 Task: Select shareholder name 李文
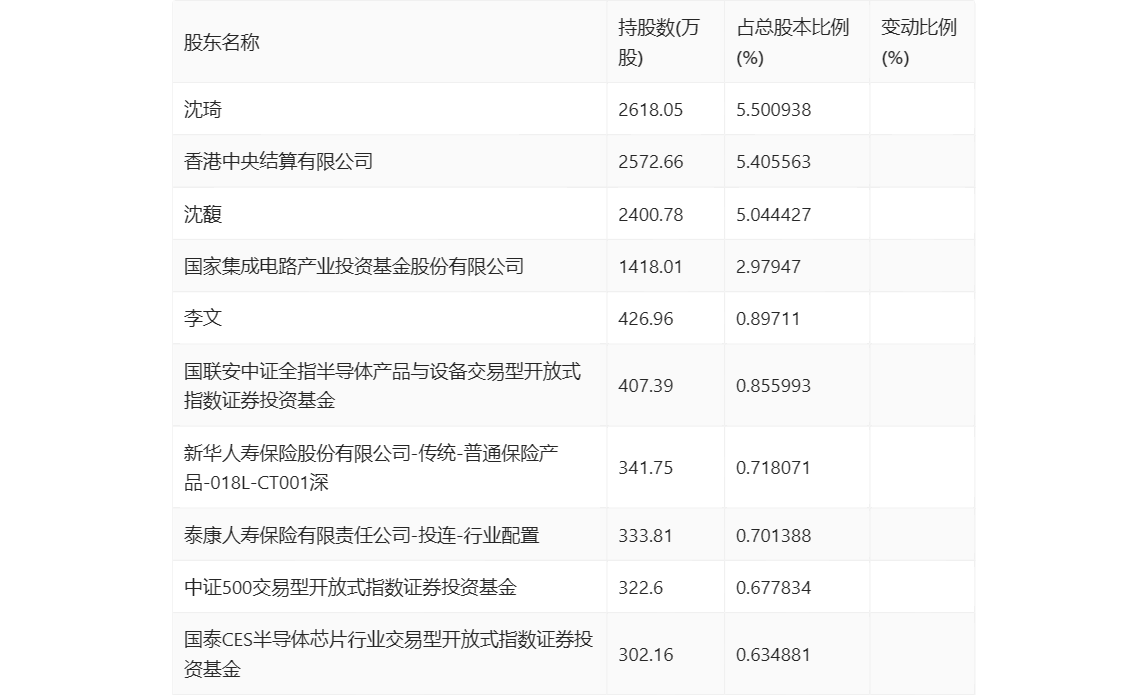(203, 318)
